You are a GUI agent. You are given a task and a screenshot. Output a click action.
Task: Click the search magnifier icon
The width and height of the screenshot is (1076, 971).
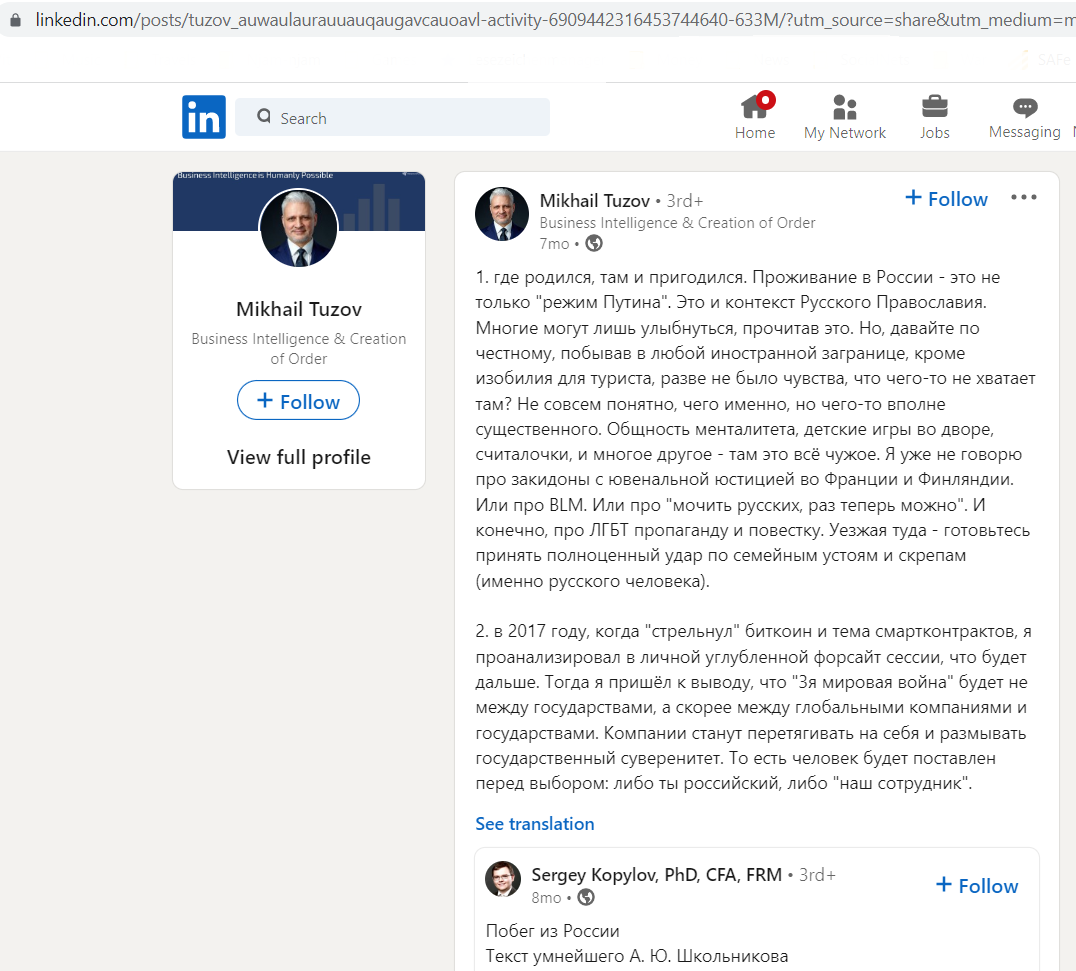264,117
